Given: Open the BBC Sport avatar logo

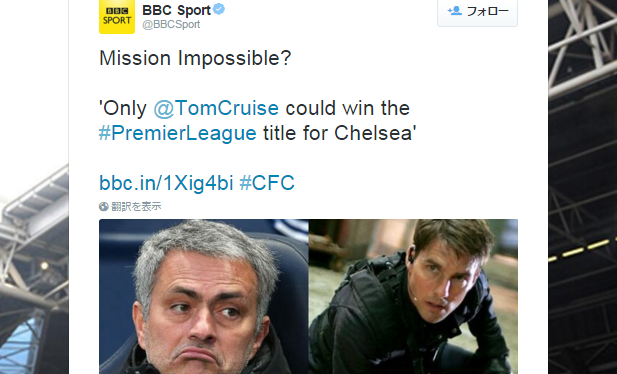Looking at the screenshot, I should (x=117, y=17).
